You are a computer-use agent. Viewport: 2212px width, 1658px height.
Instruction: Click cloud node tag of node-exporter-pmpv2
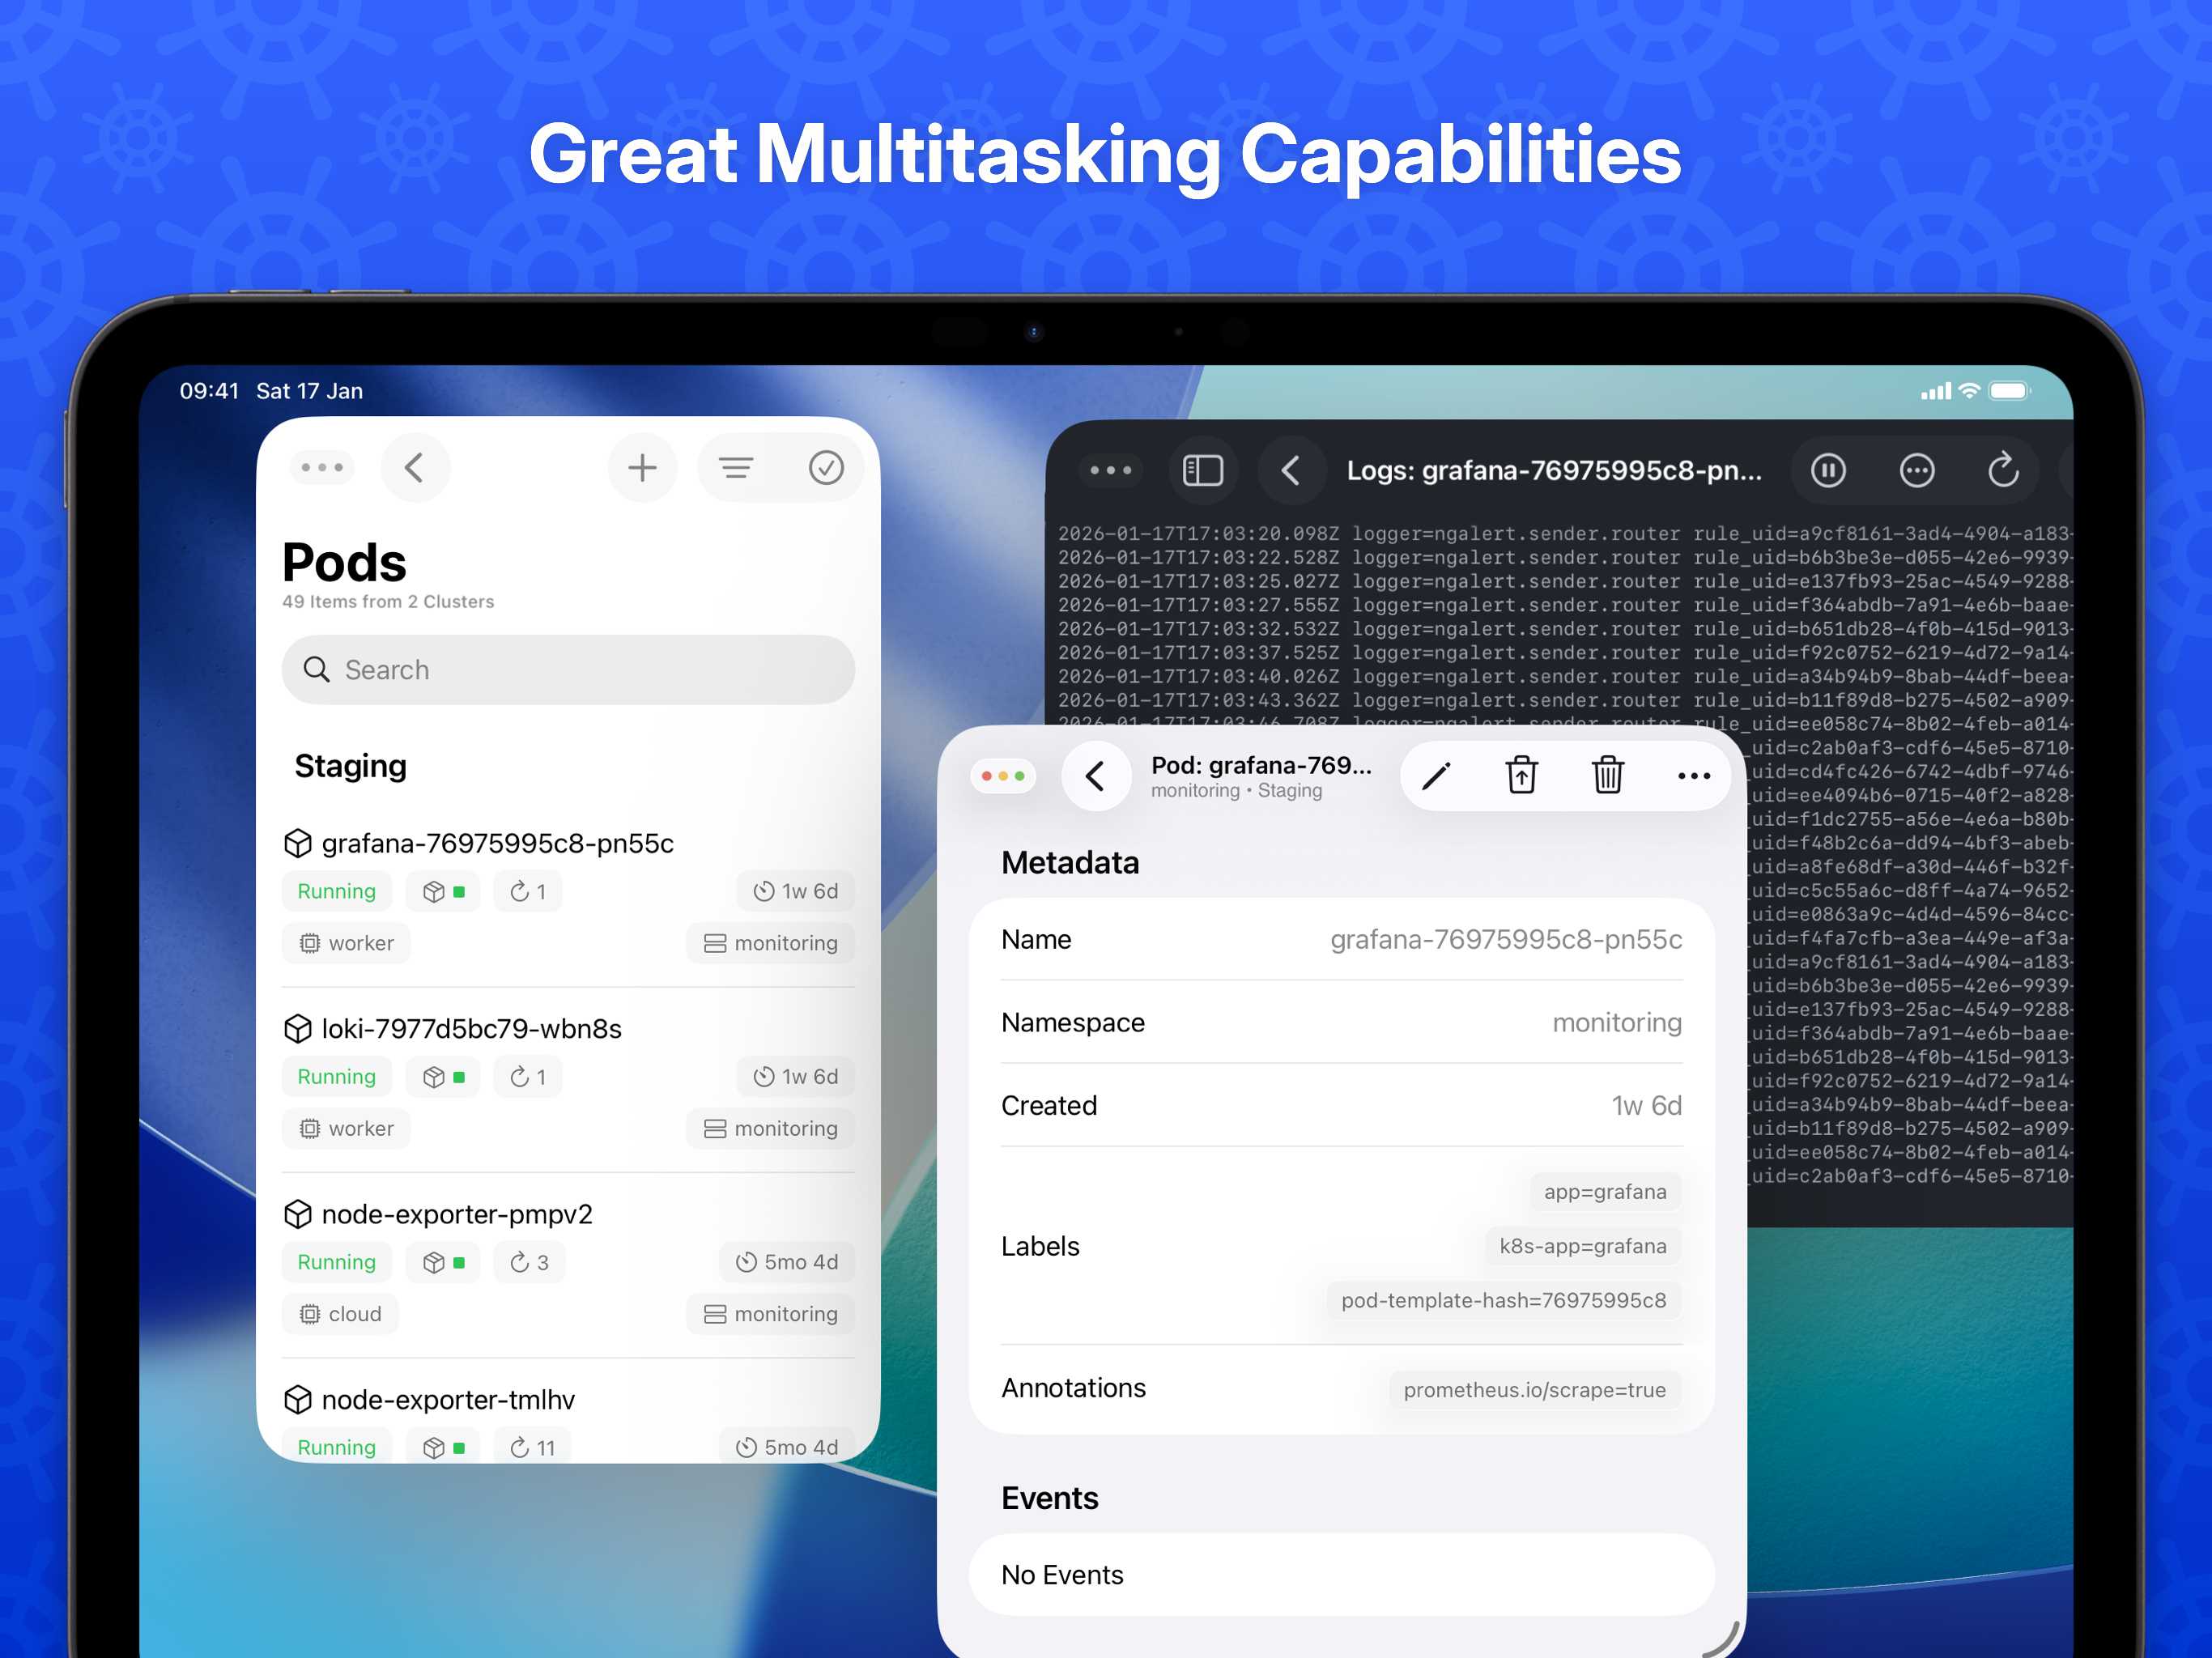[x=340, y=1315]
